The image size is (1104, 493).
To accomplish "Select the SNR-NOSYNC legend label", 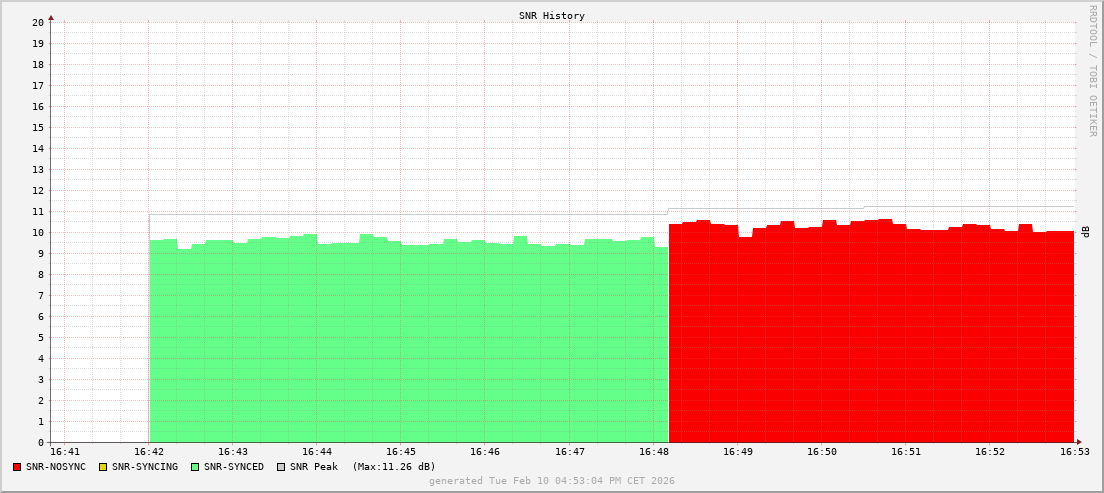I will tap(56, 467).
